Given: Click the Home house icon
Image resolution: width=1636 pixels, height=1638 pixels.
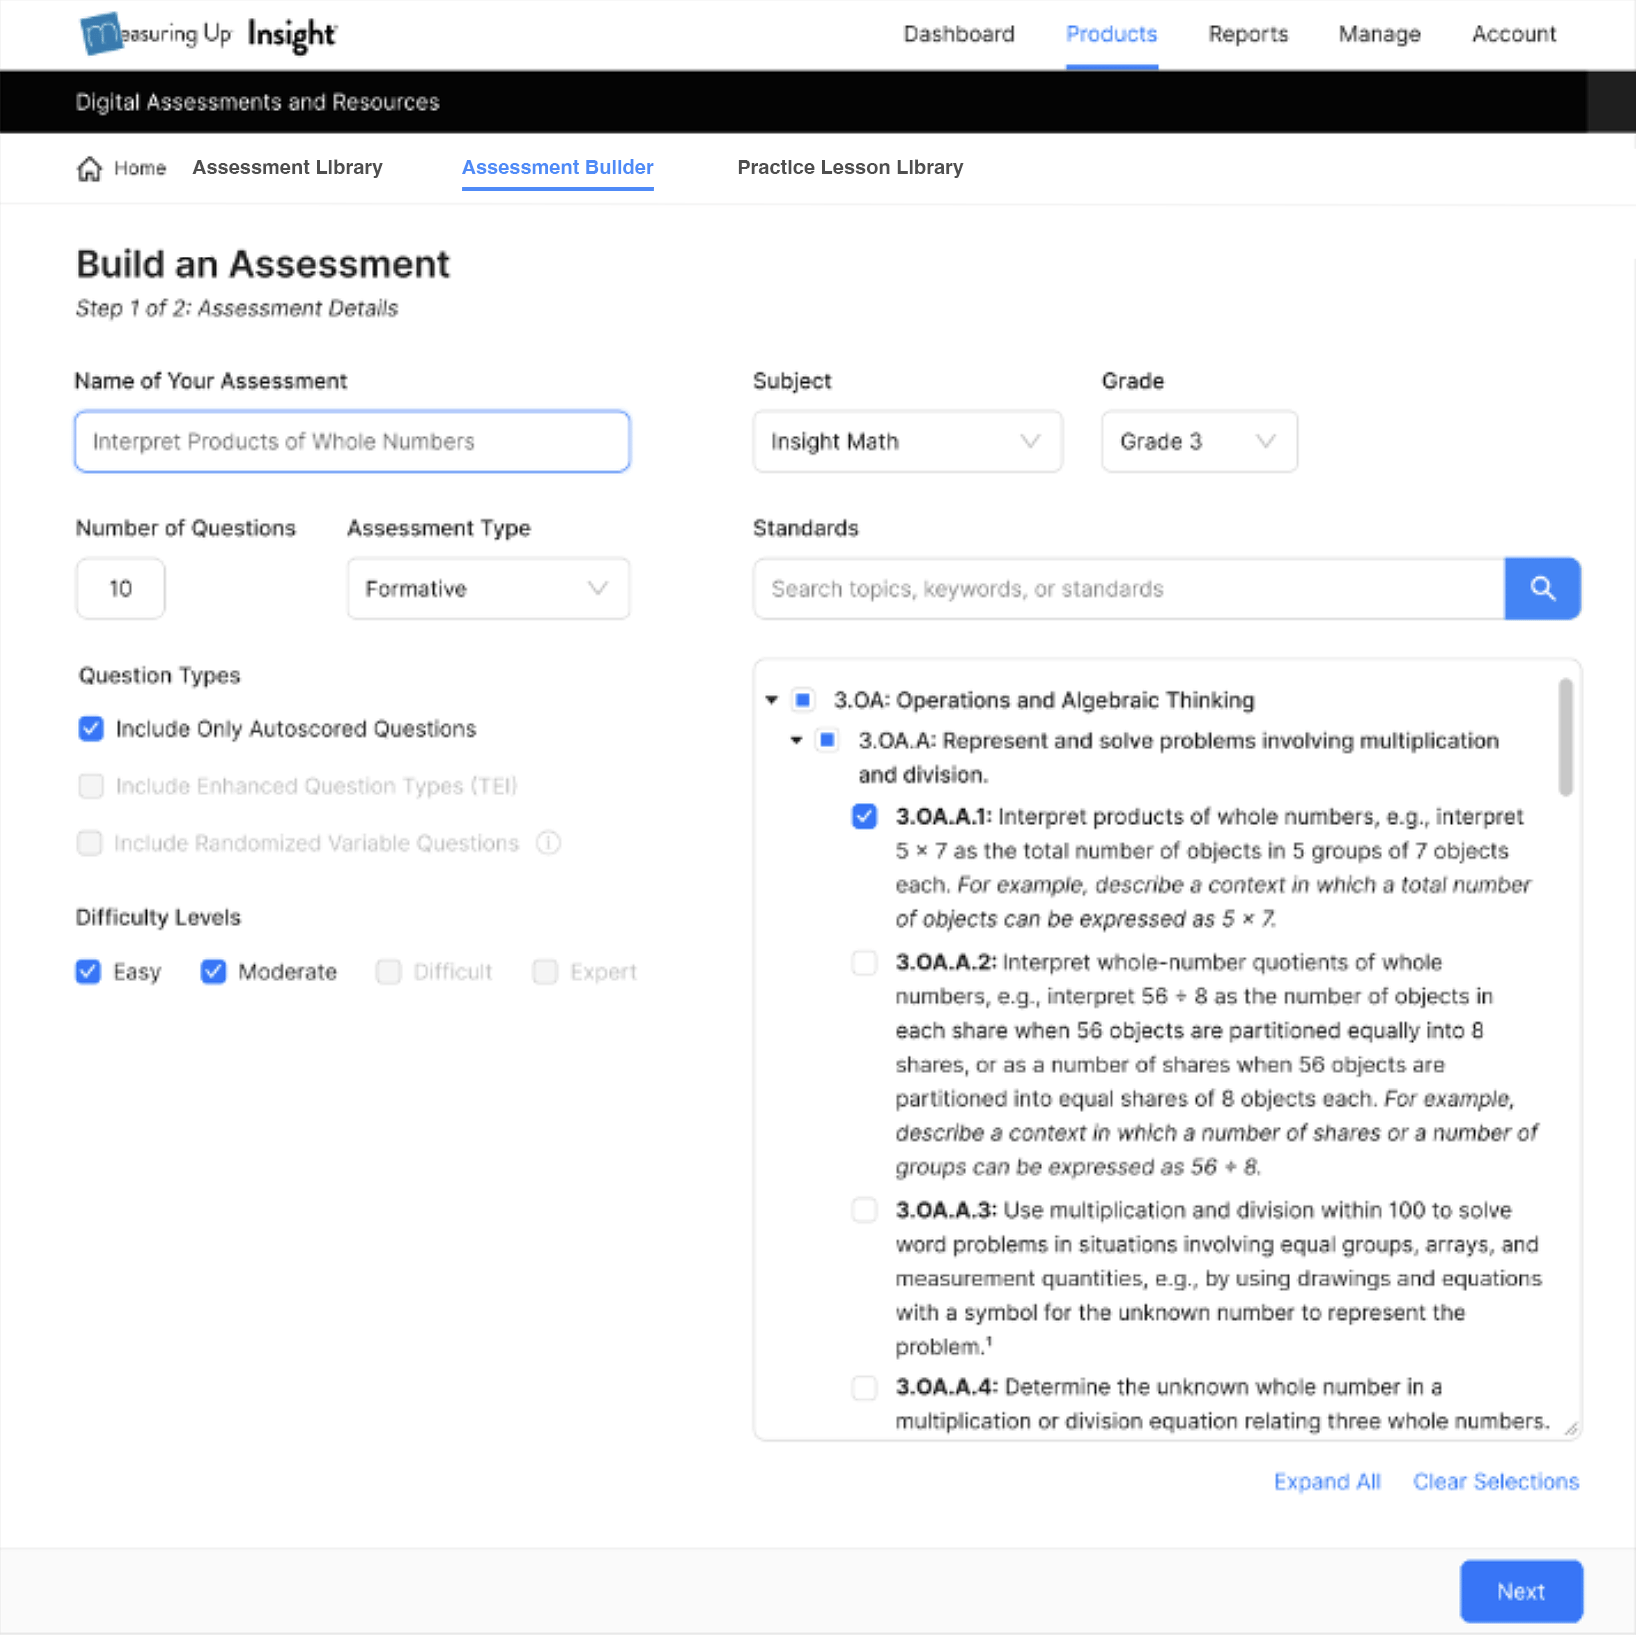Looking at the screenshot, I should [89, 168].
